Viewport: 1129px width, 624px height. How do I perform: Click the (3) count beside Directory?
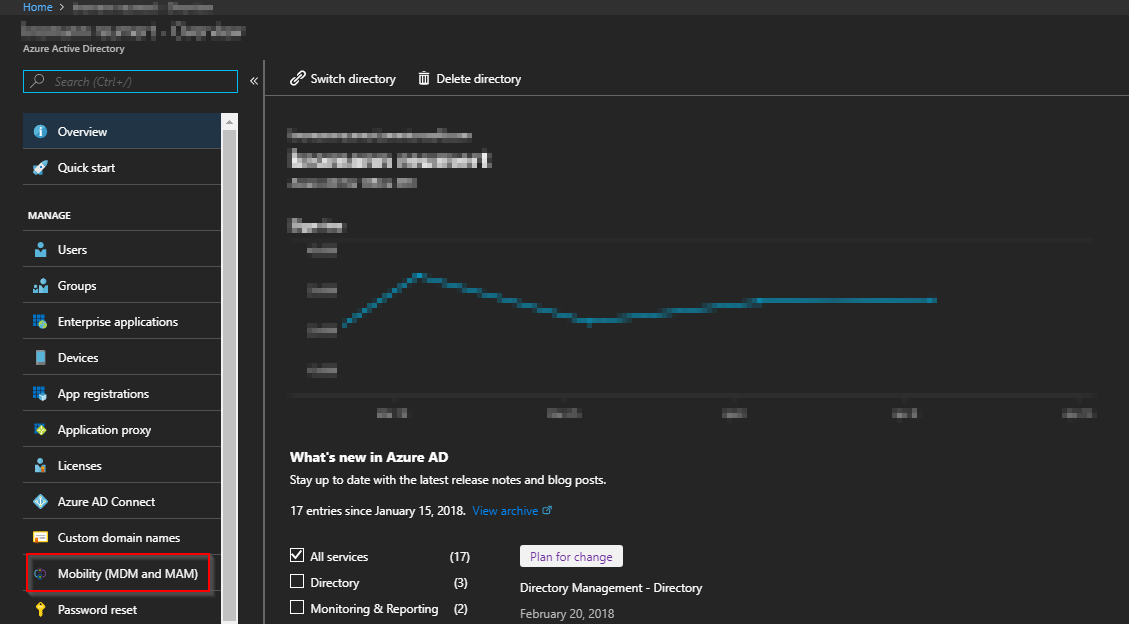coord(461,582)
